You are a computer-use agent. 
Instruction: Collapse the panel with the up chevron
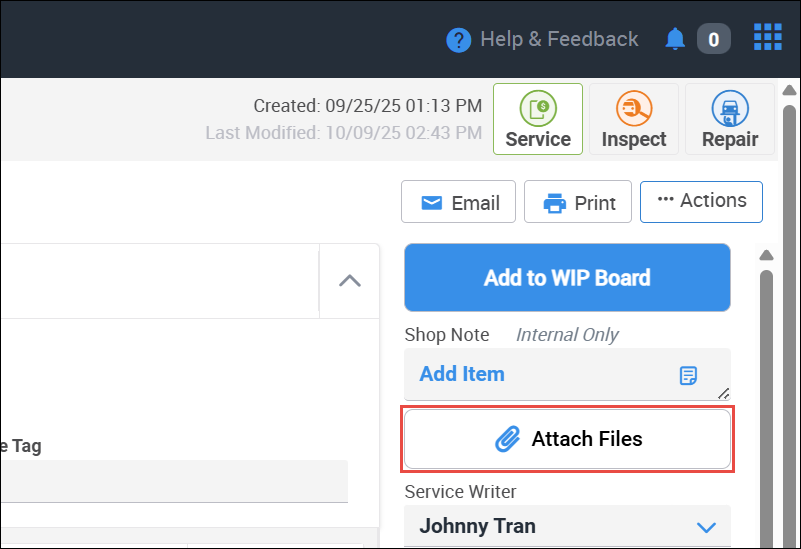click(350, 281)
